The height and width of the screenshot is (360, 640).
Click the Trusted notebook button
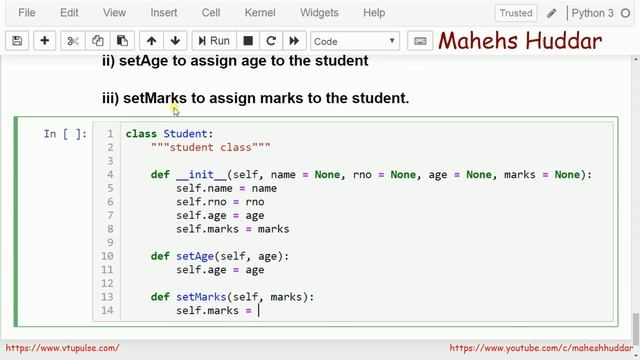(x=516, y=13)
